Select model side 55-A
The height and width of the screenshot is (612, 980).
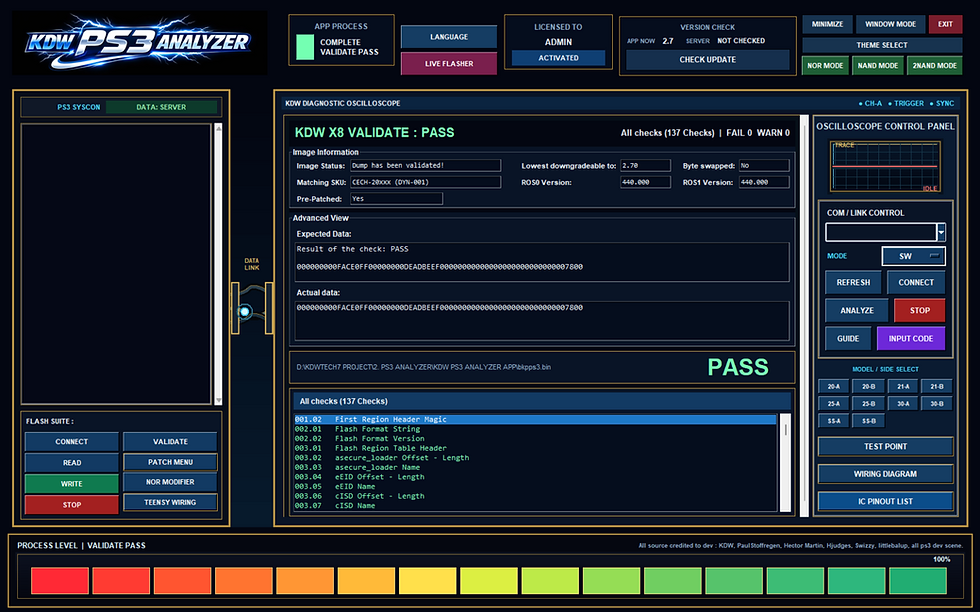click(x=834, y=421)
